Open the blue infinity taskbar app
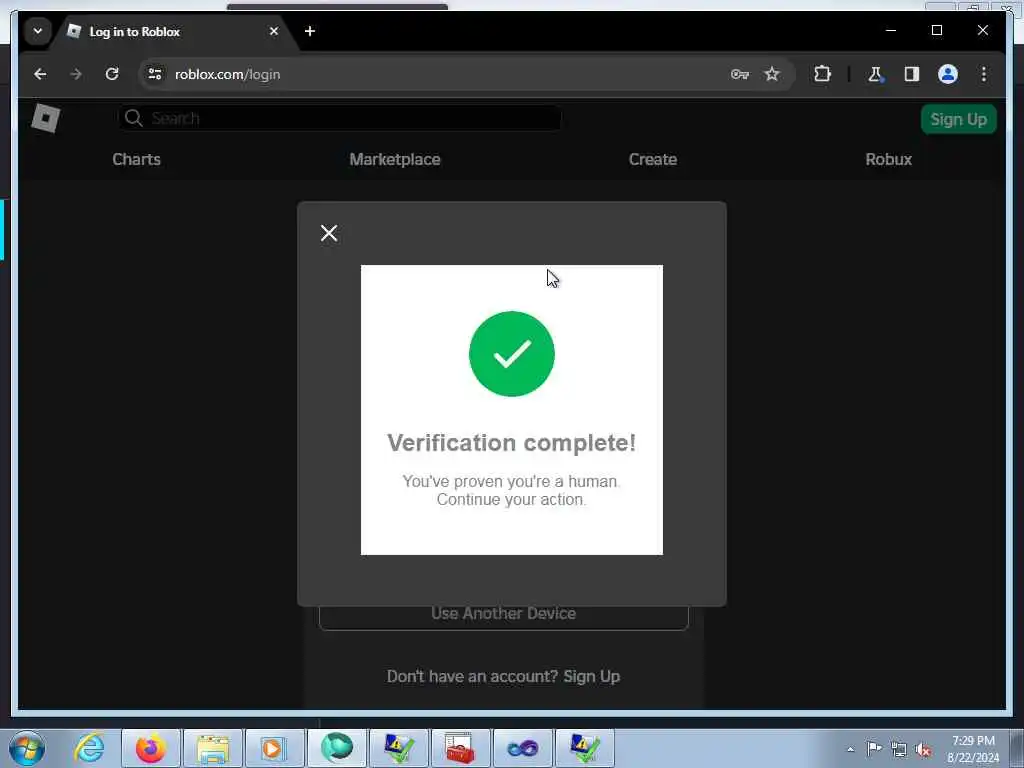Image resolution: width=1024 pixels, height=768 pixels. 522,748
